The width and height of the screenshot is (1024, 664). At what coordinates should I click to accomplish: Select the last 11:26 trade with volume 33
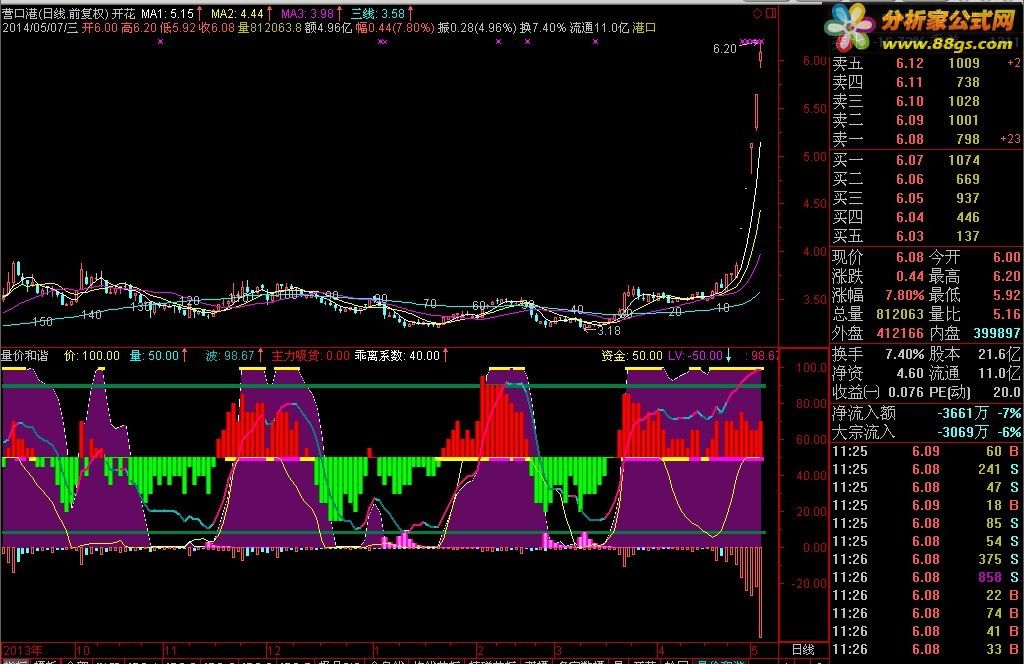[925, 650]
